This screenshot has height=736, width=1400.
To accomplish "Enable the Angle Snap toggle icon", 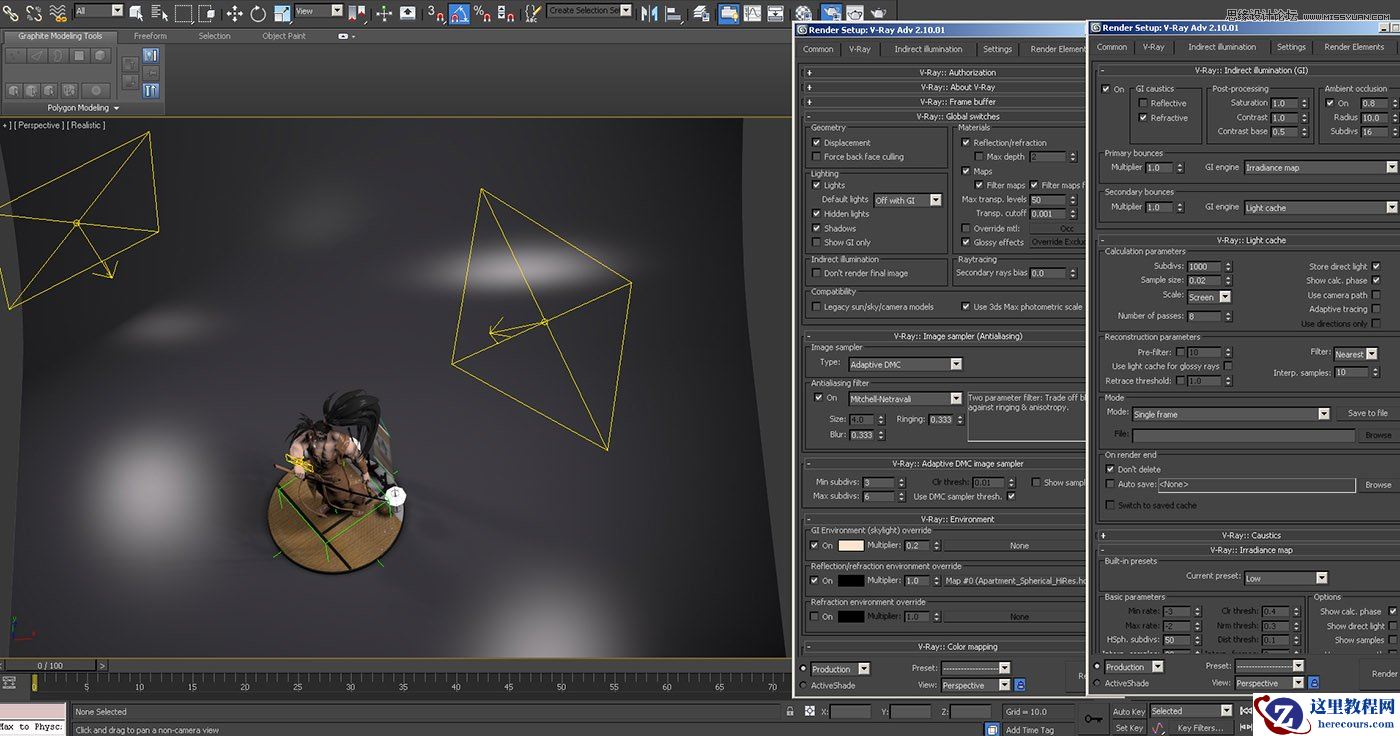I will (461, 13).
